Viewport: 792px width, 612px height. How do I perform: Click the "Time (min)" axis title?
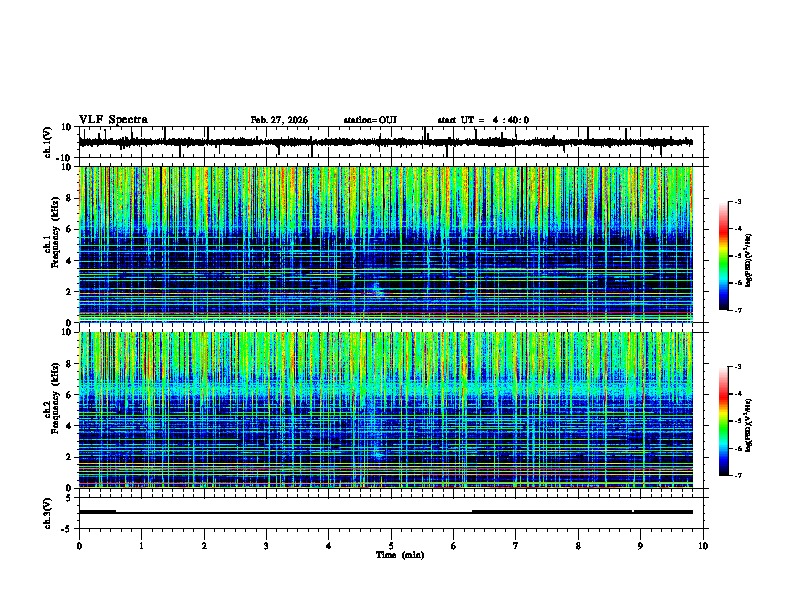coord(400,555)
